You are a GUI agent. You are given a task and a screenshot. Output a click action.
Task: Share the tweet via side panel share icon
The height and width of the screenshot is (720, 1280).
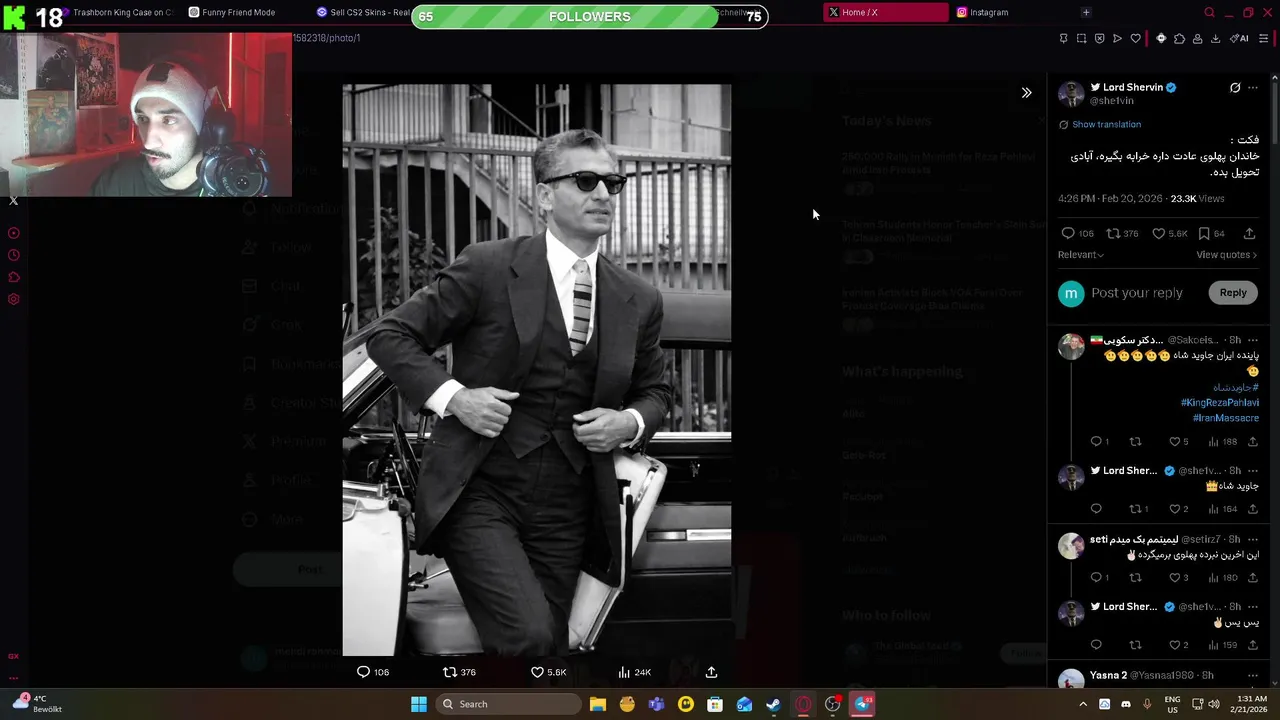(x=1249, y=233)
